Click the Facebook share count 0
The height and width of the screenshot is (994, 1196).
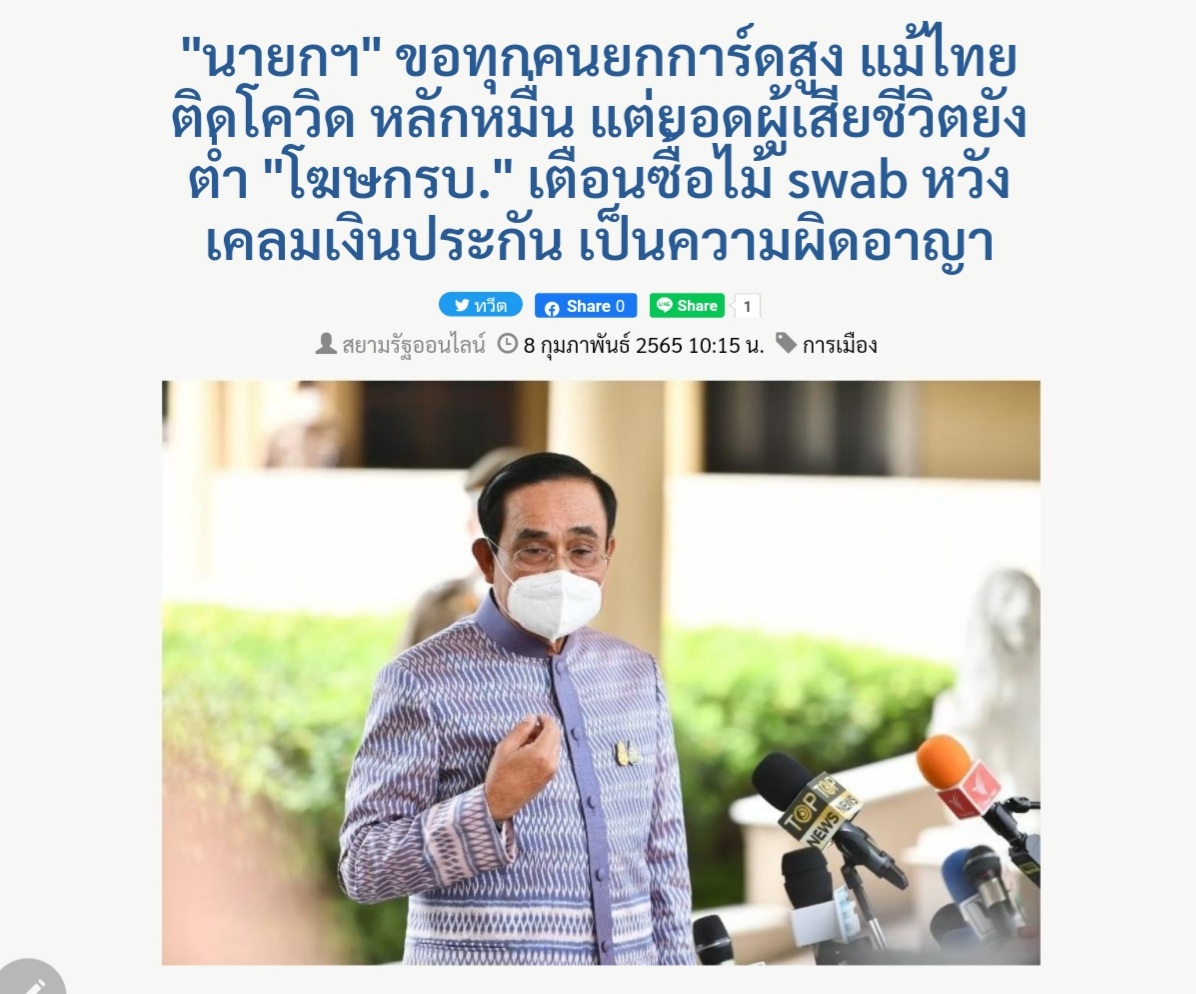[x=620, y=306]
